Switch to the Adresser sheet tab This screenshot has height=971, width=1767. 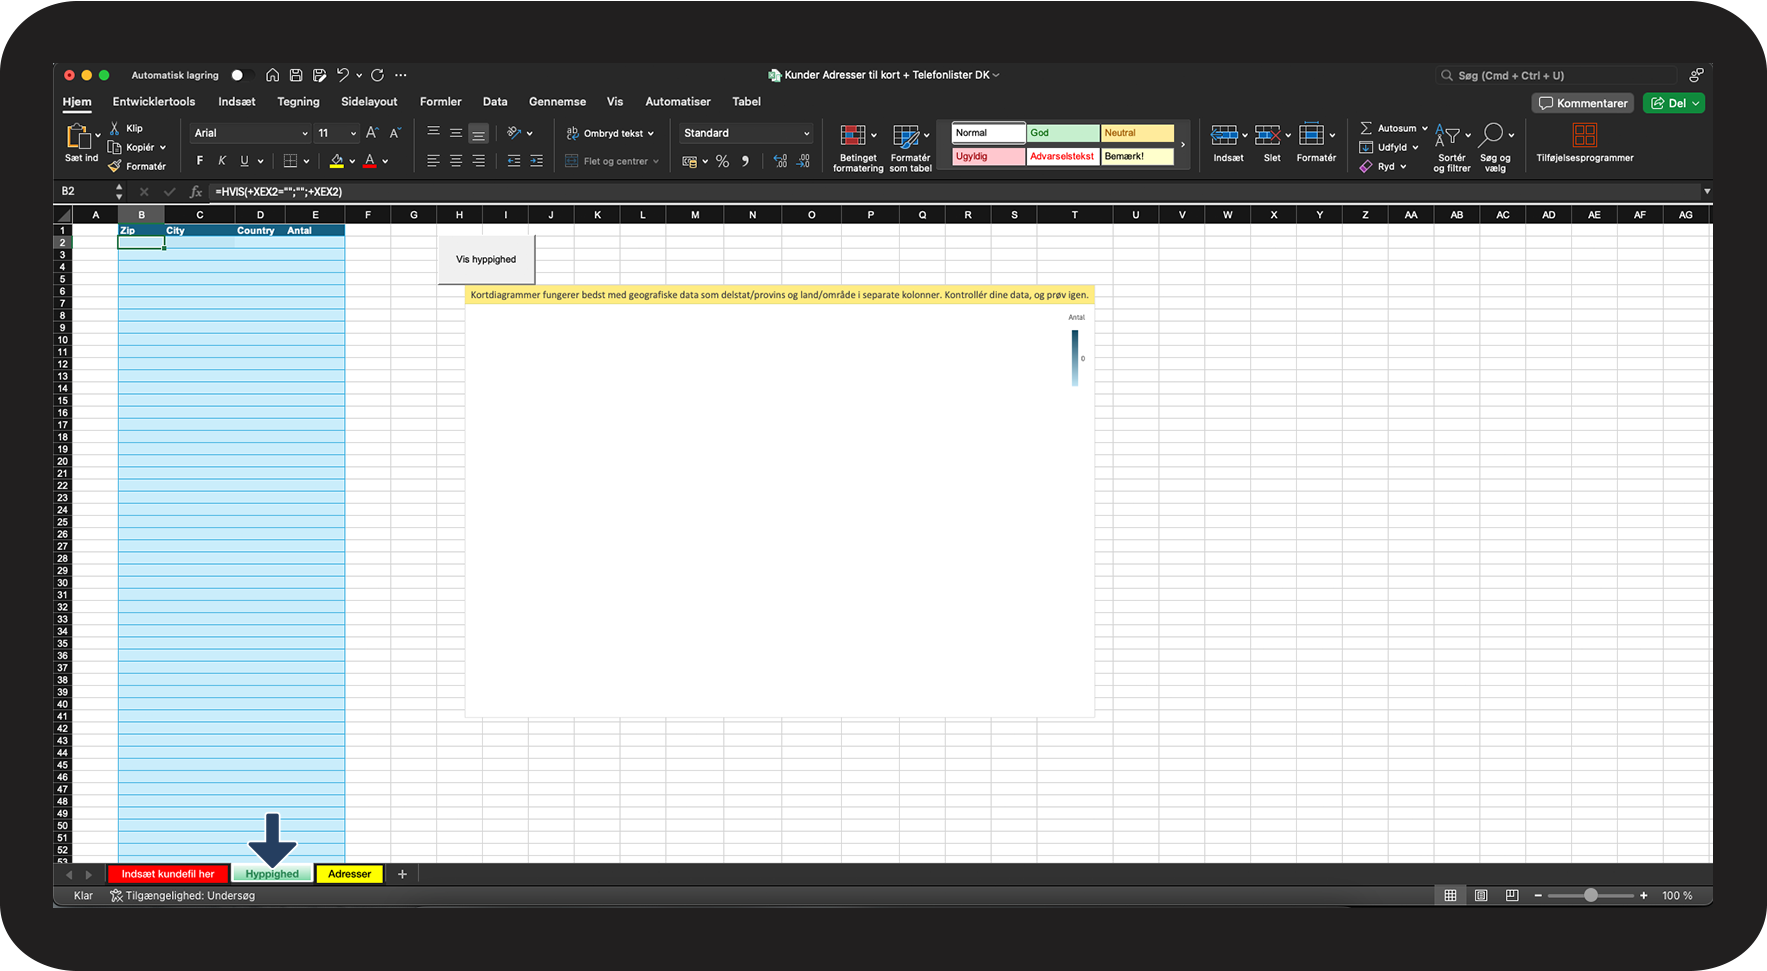point(349,874)
